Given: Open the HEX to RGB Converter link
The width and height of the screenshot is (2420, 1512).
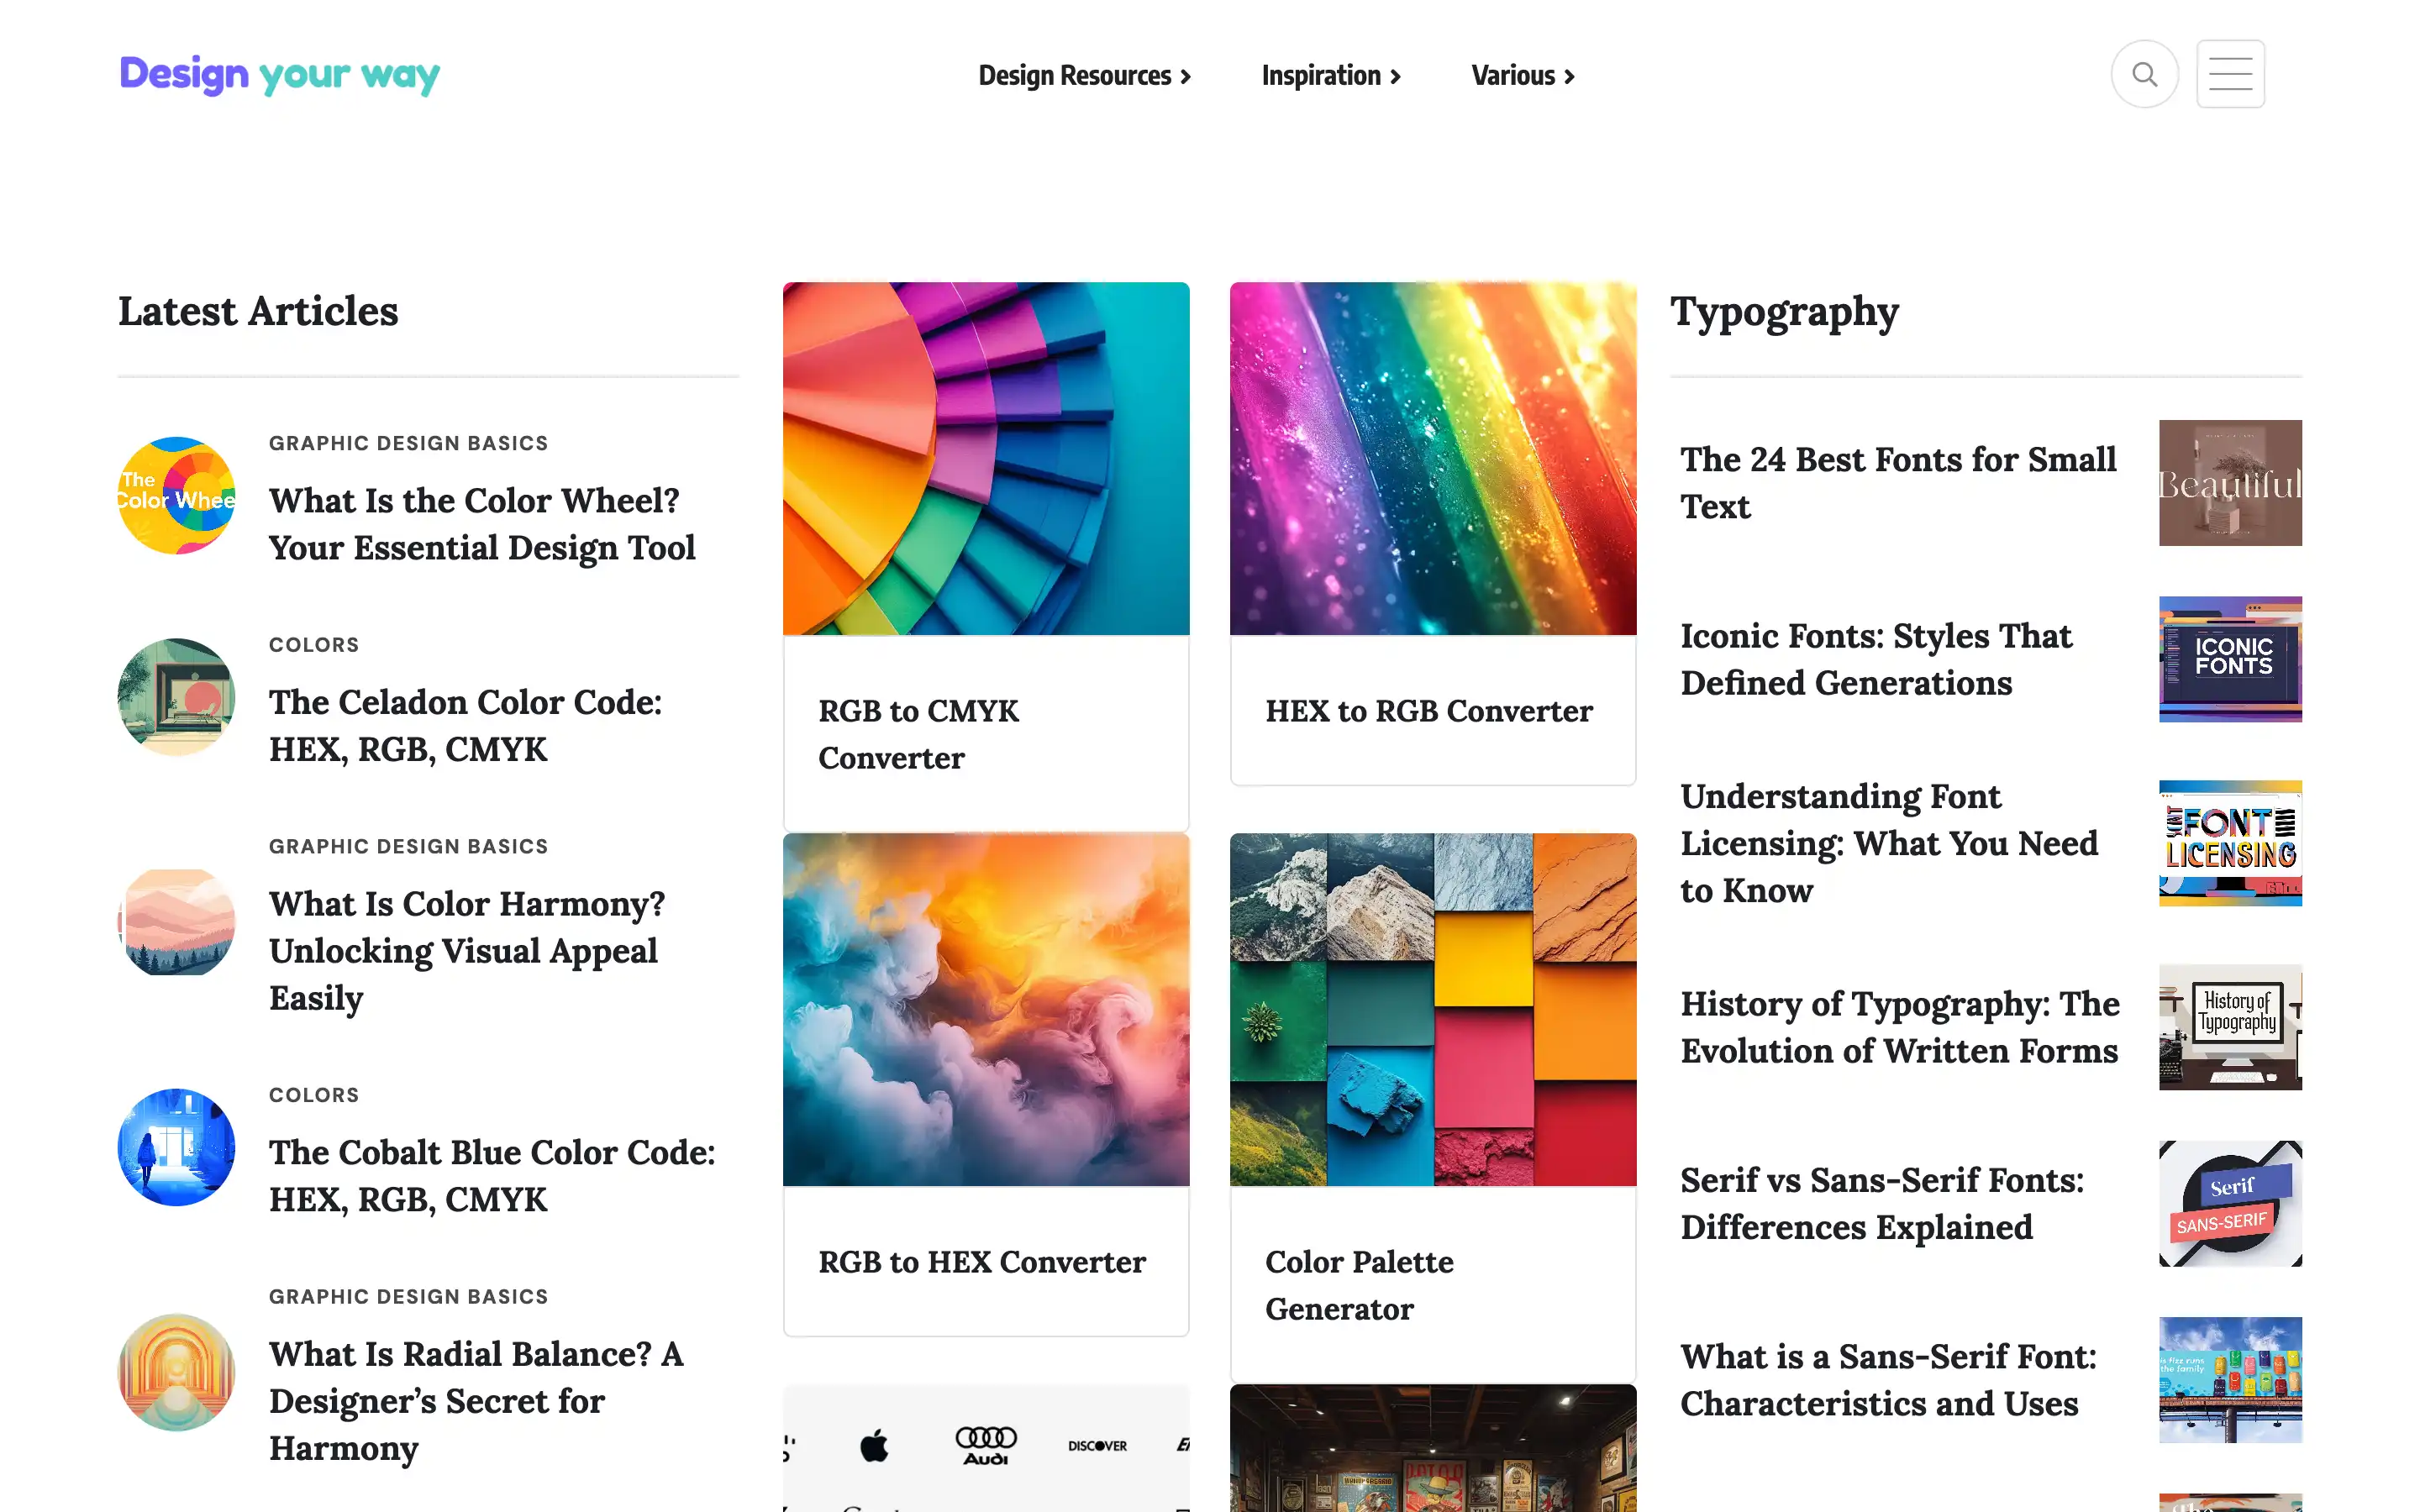Looking at the screenshot, I should point(1429,711).
